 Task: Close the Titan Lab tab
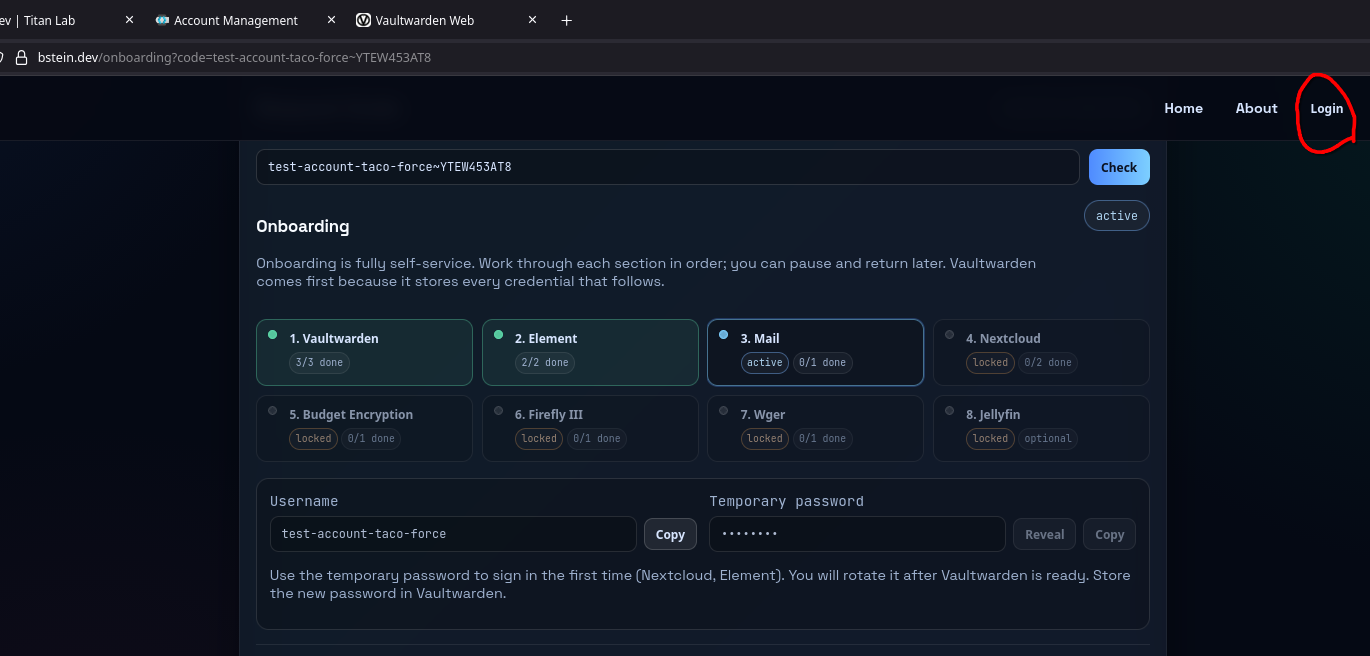[x=130, y=20]
